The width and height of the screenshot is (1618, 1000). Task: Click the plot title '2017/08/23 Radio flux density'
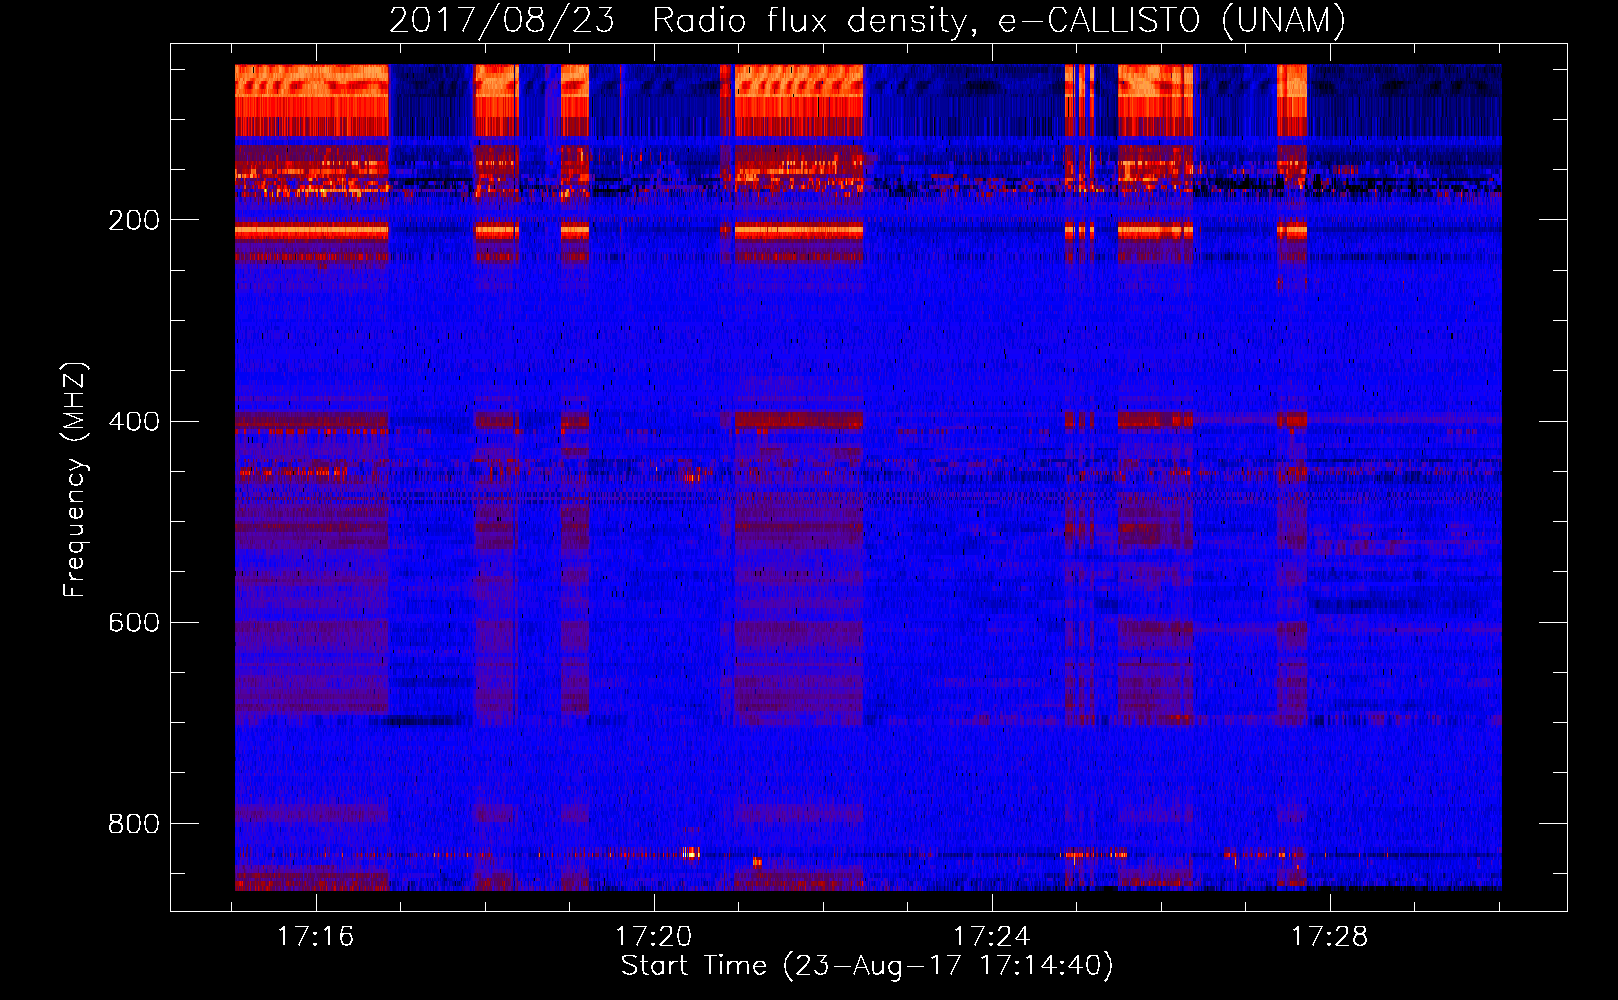point(868,20)
